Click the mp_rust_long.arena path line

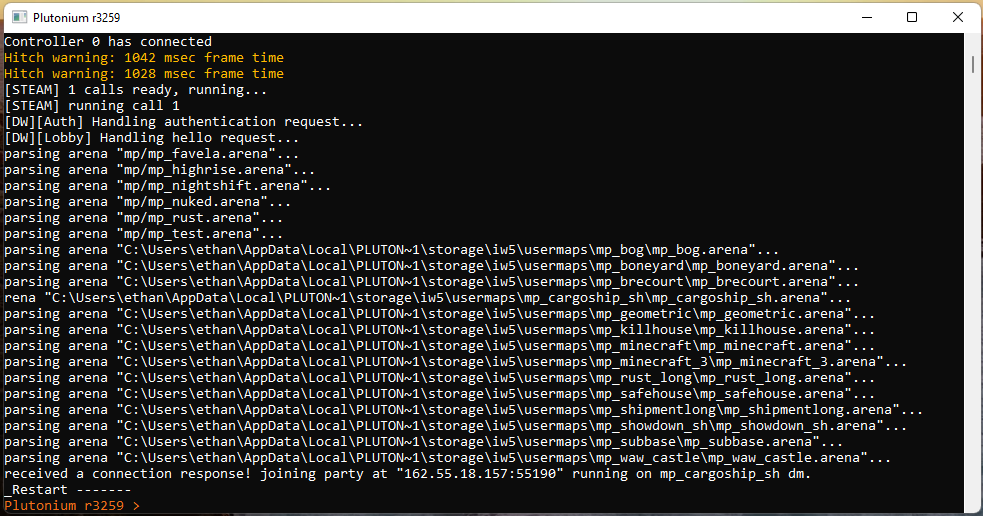tap(439, 377)
